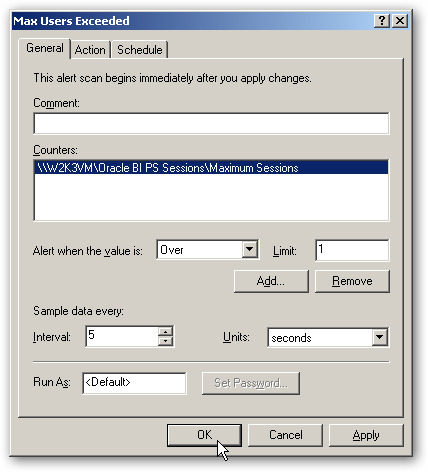Increase interval with the up spinner arrow
The image size is (428, 472).
point(165,331)
